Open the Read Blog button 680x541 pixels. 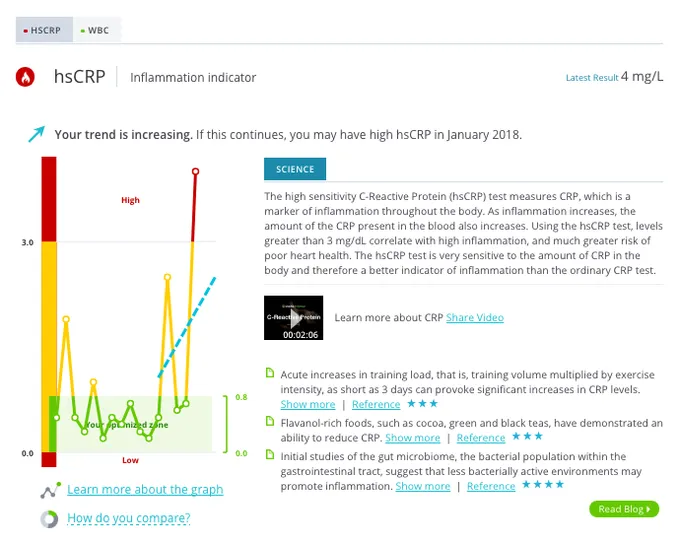[624, 509]
